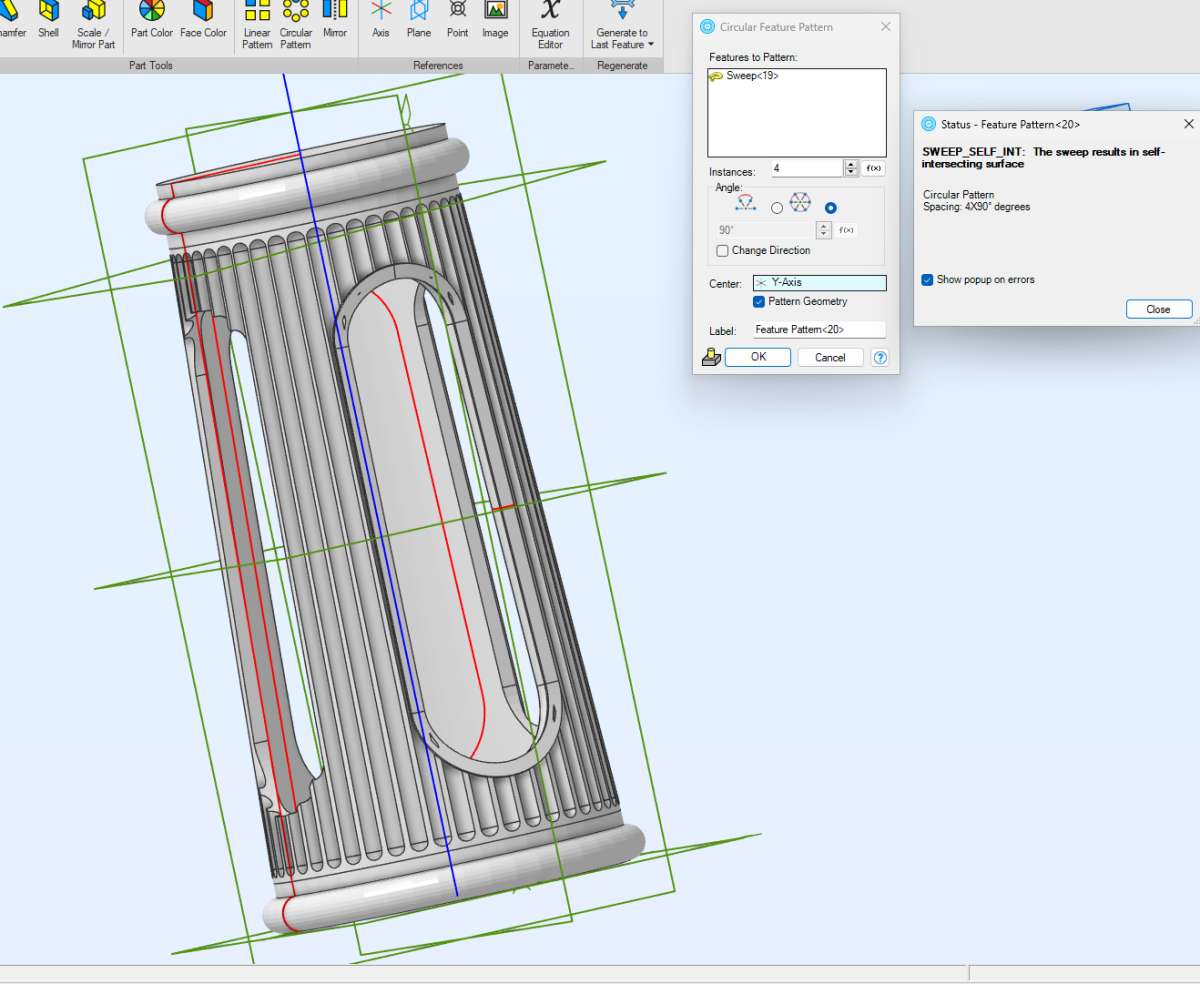Uncheck the Pattern Geometry checkbox

[x=759, y=301]
